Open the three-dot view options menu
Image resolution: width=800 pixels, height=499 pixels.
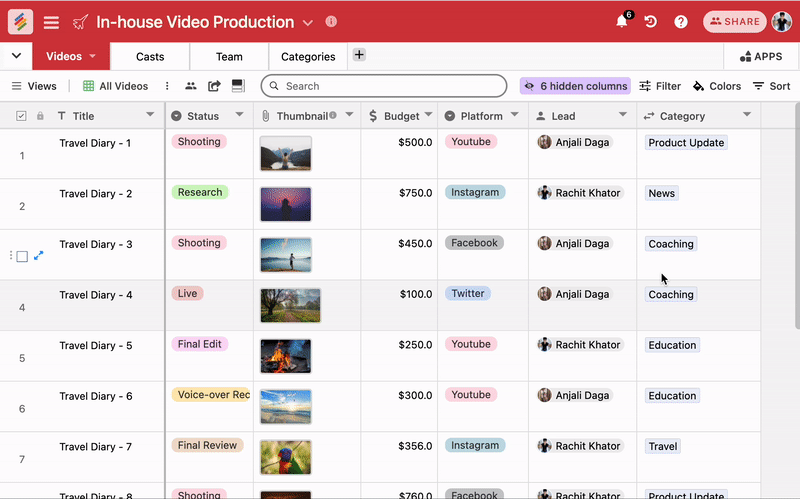(x=167, y=86)
